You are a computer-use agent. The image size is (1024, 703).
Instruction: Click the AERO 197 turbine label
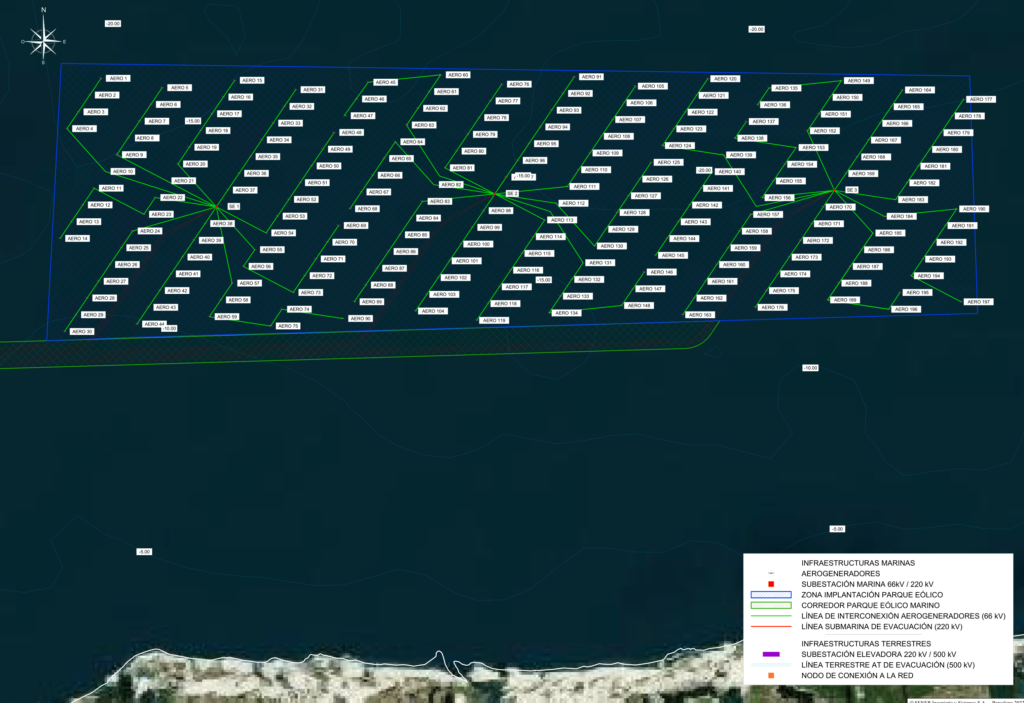pyautogui.click(x=978, y=301)
